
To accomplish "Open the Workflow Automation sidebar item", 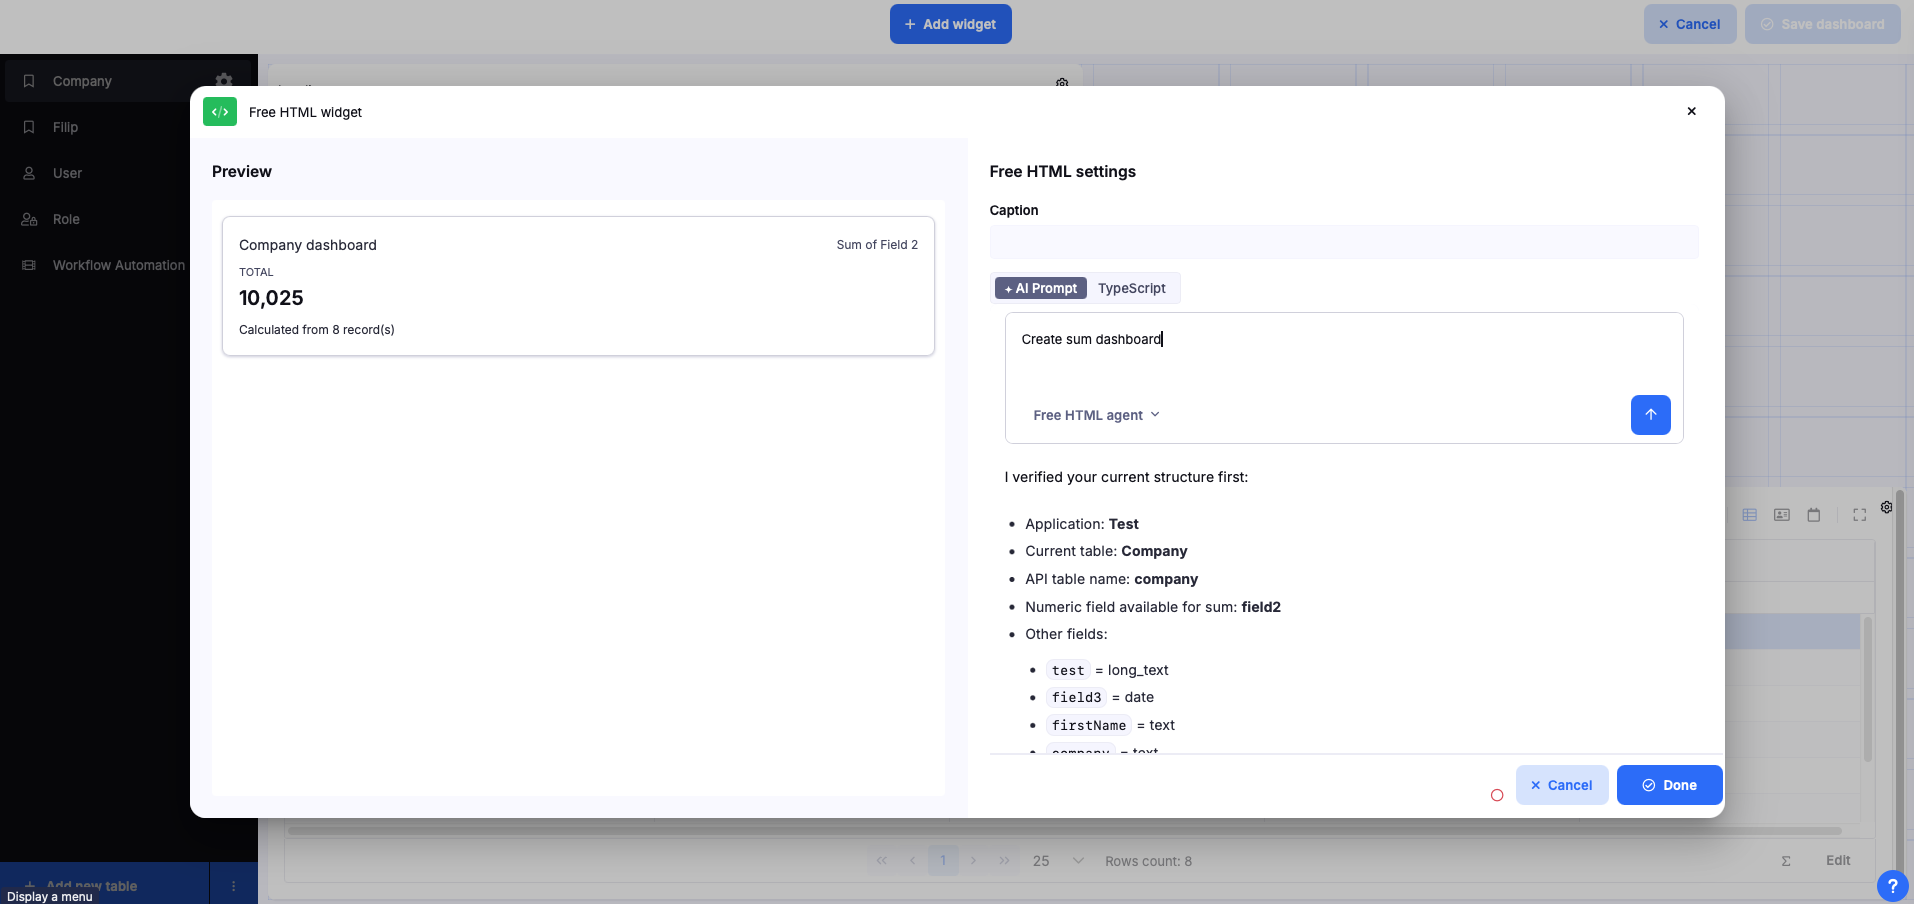I will (x=118, y=265).
